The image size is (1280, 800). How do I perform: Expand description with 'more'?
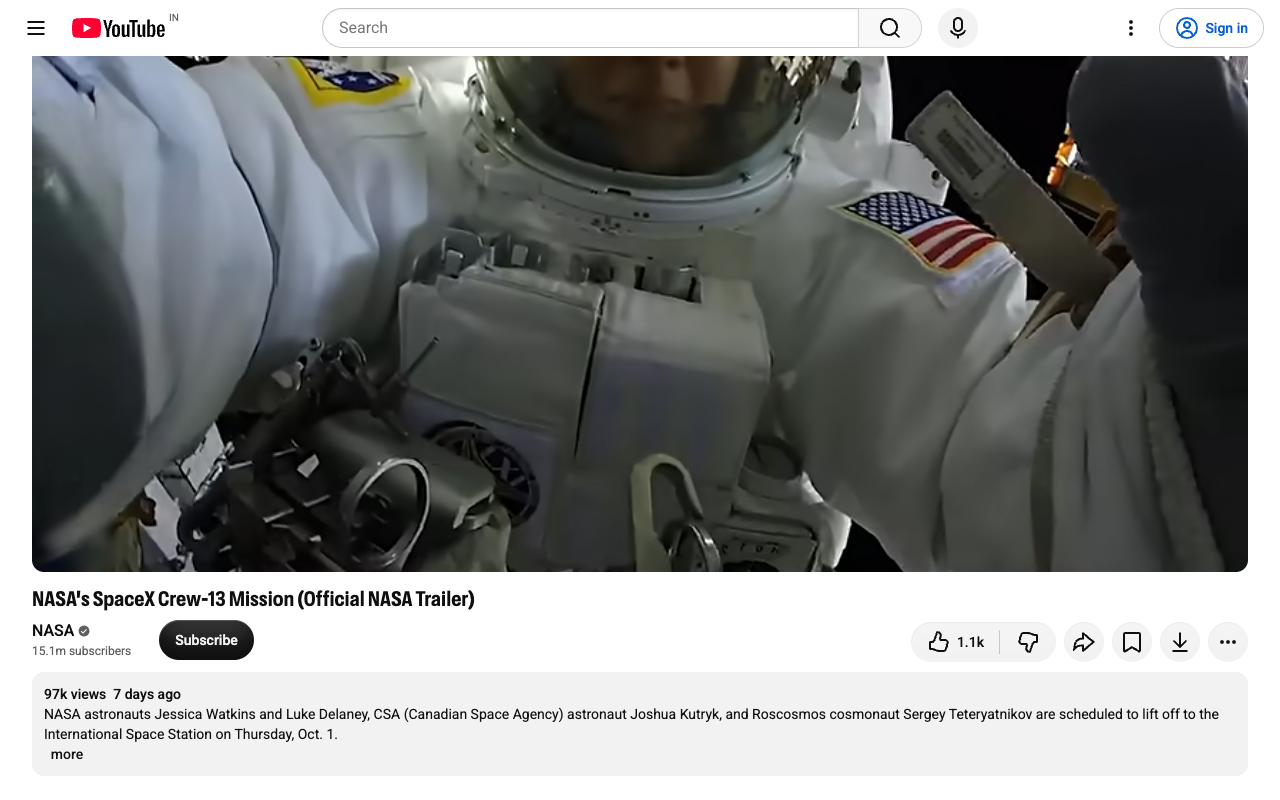pyautogui.click(x=67, y=755)
